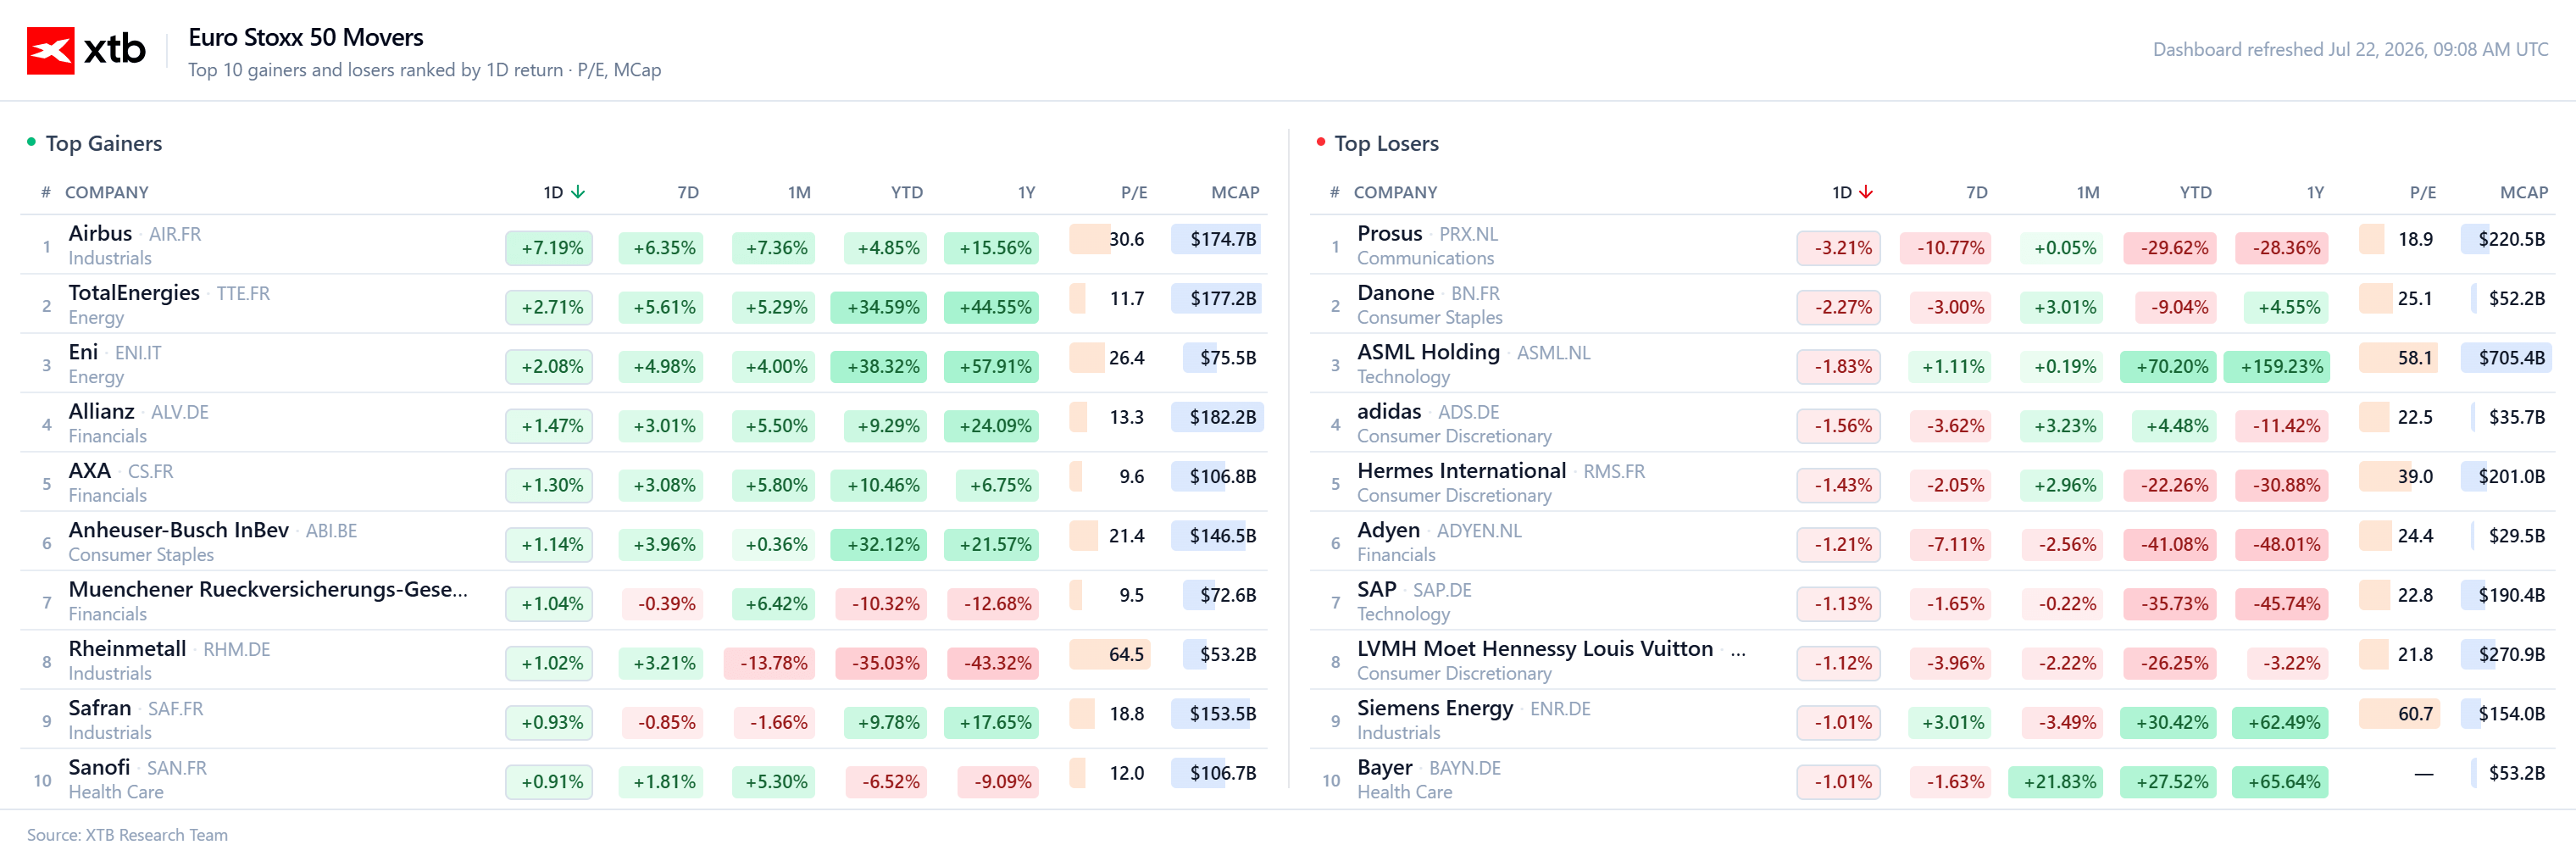Open Prosus company name
Viewport: 2576px width, 856px height.
tap(1389, 233)
